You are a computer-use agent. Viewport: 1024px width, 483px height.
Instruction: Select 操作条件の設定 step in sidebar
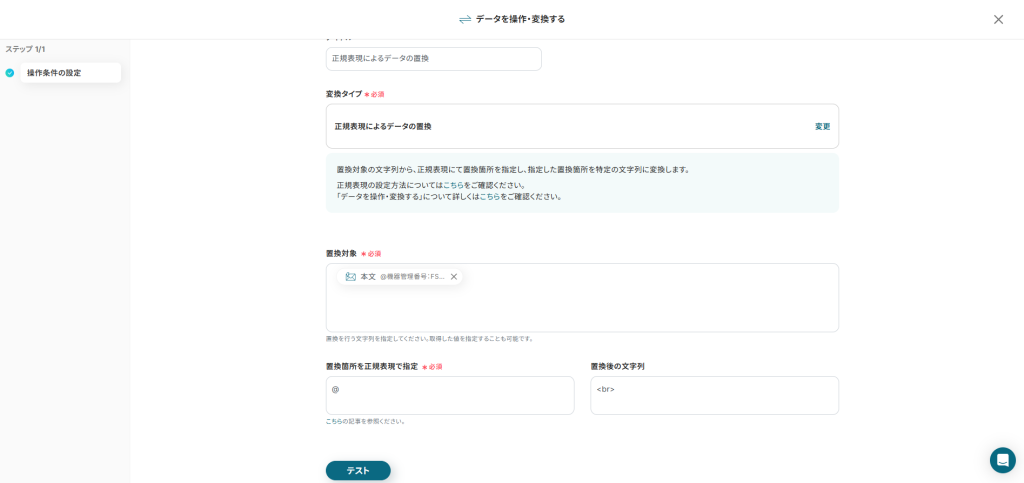click(54, 73)
